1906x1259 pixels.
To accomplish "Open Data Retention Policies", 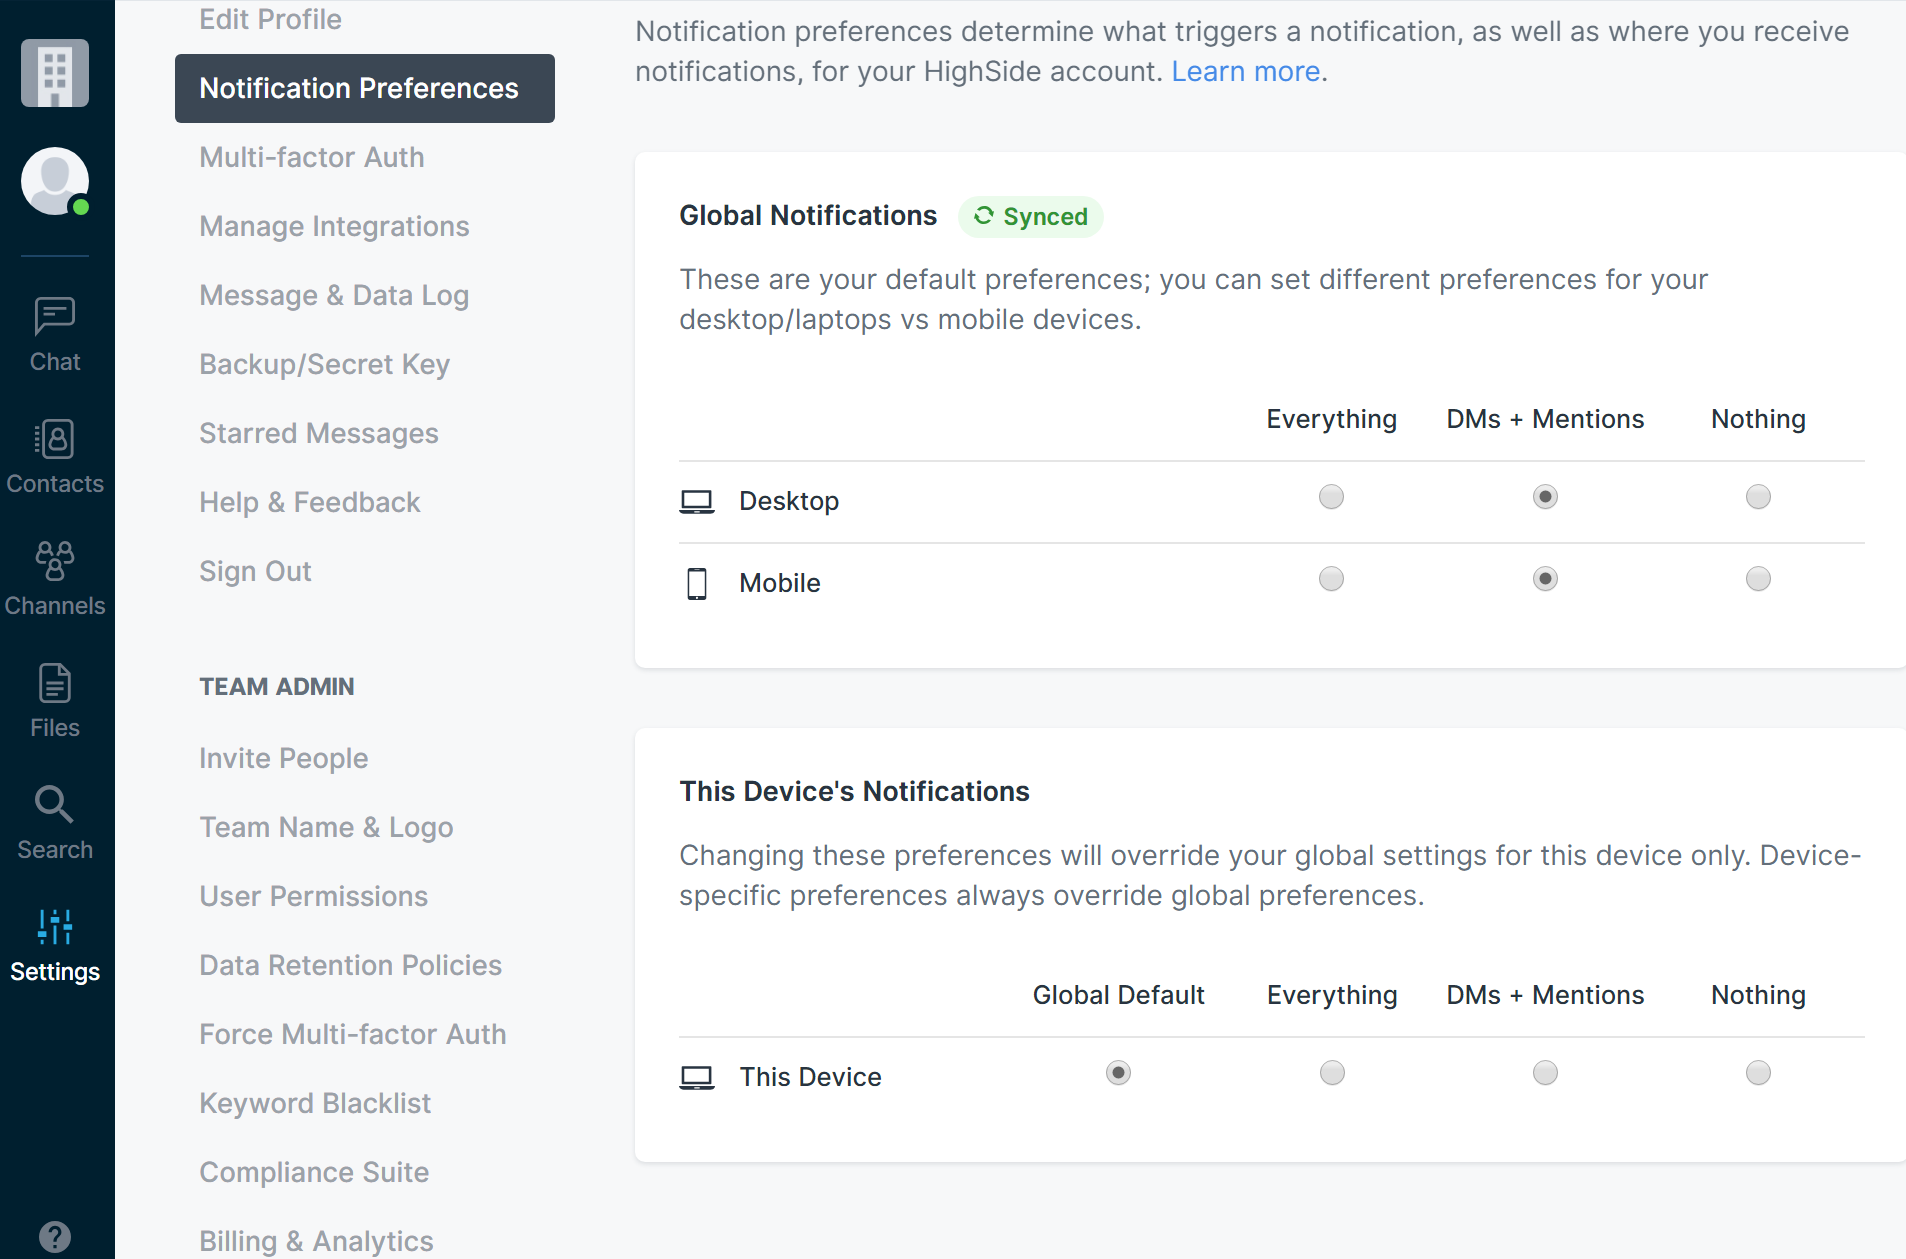I will pyautogui.click(x=350, y=965).
